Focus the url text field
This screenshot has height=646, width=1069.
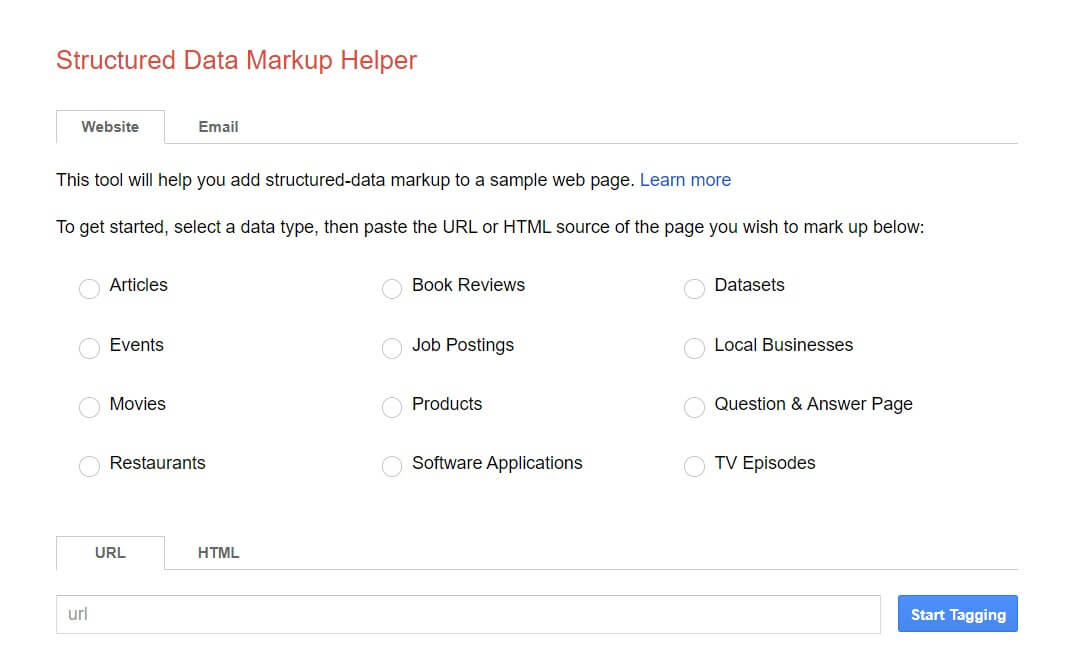[468, 614]
